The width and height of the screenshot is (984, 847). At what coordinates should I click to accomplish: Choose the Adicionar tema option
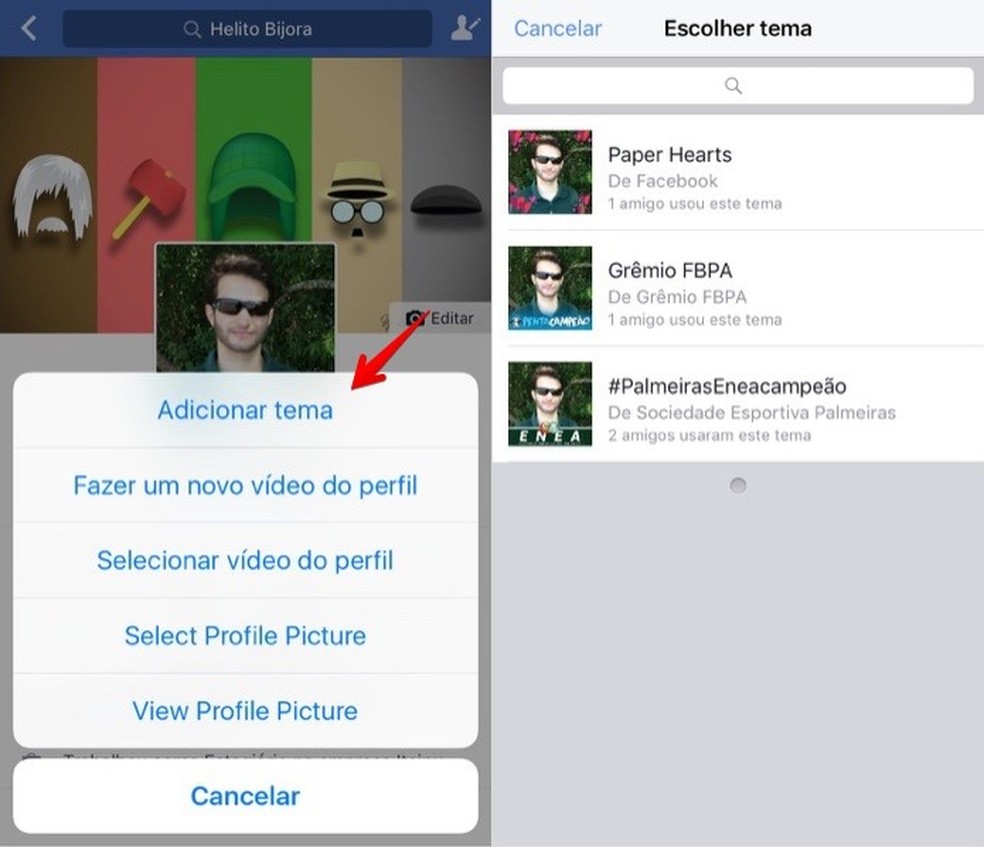(x=244, y=410)
